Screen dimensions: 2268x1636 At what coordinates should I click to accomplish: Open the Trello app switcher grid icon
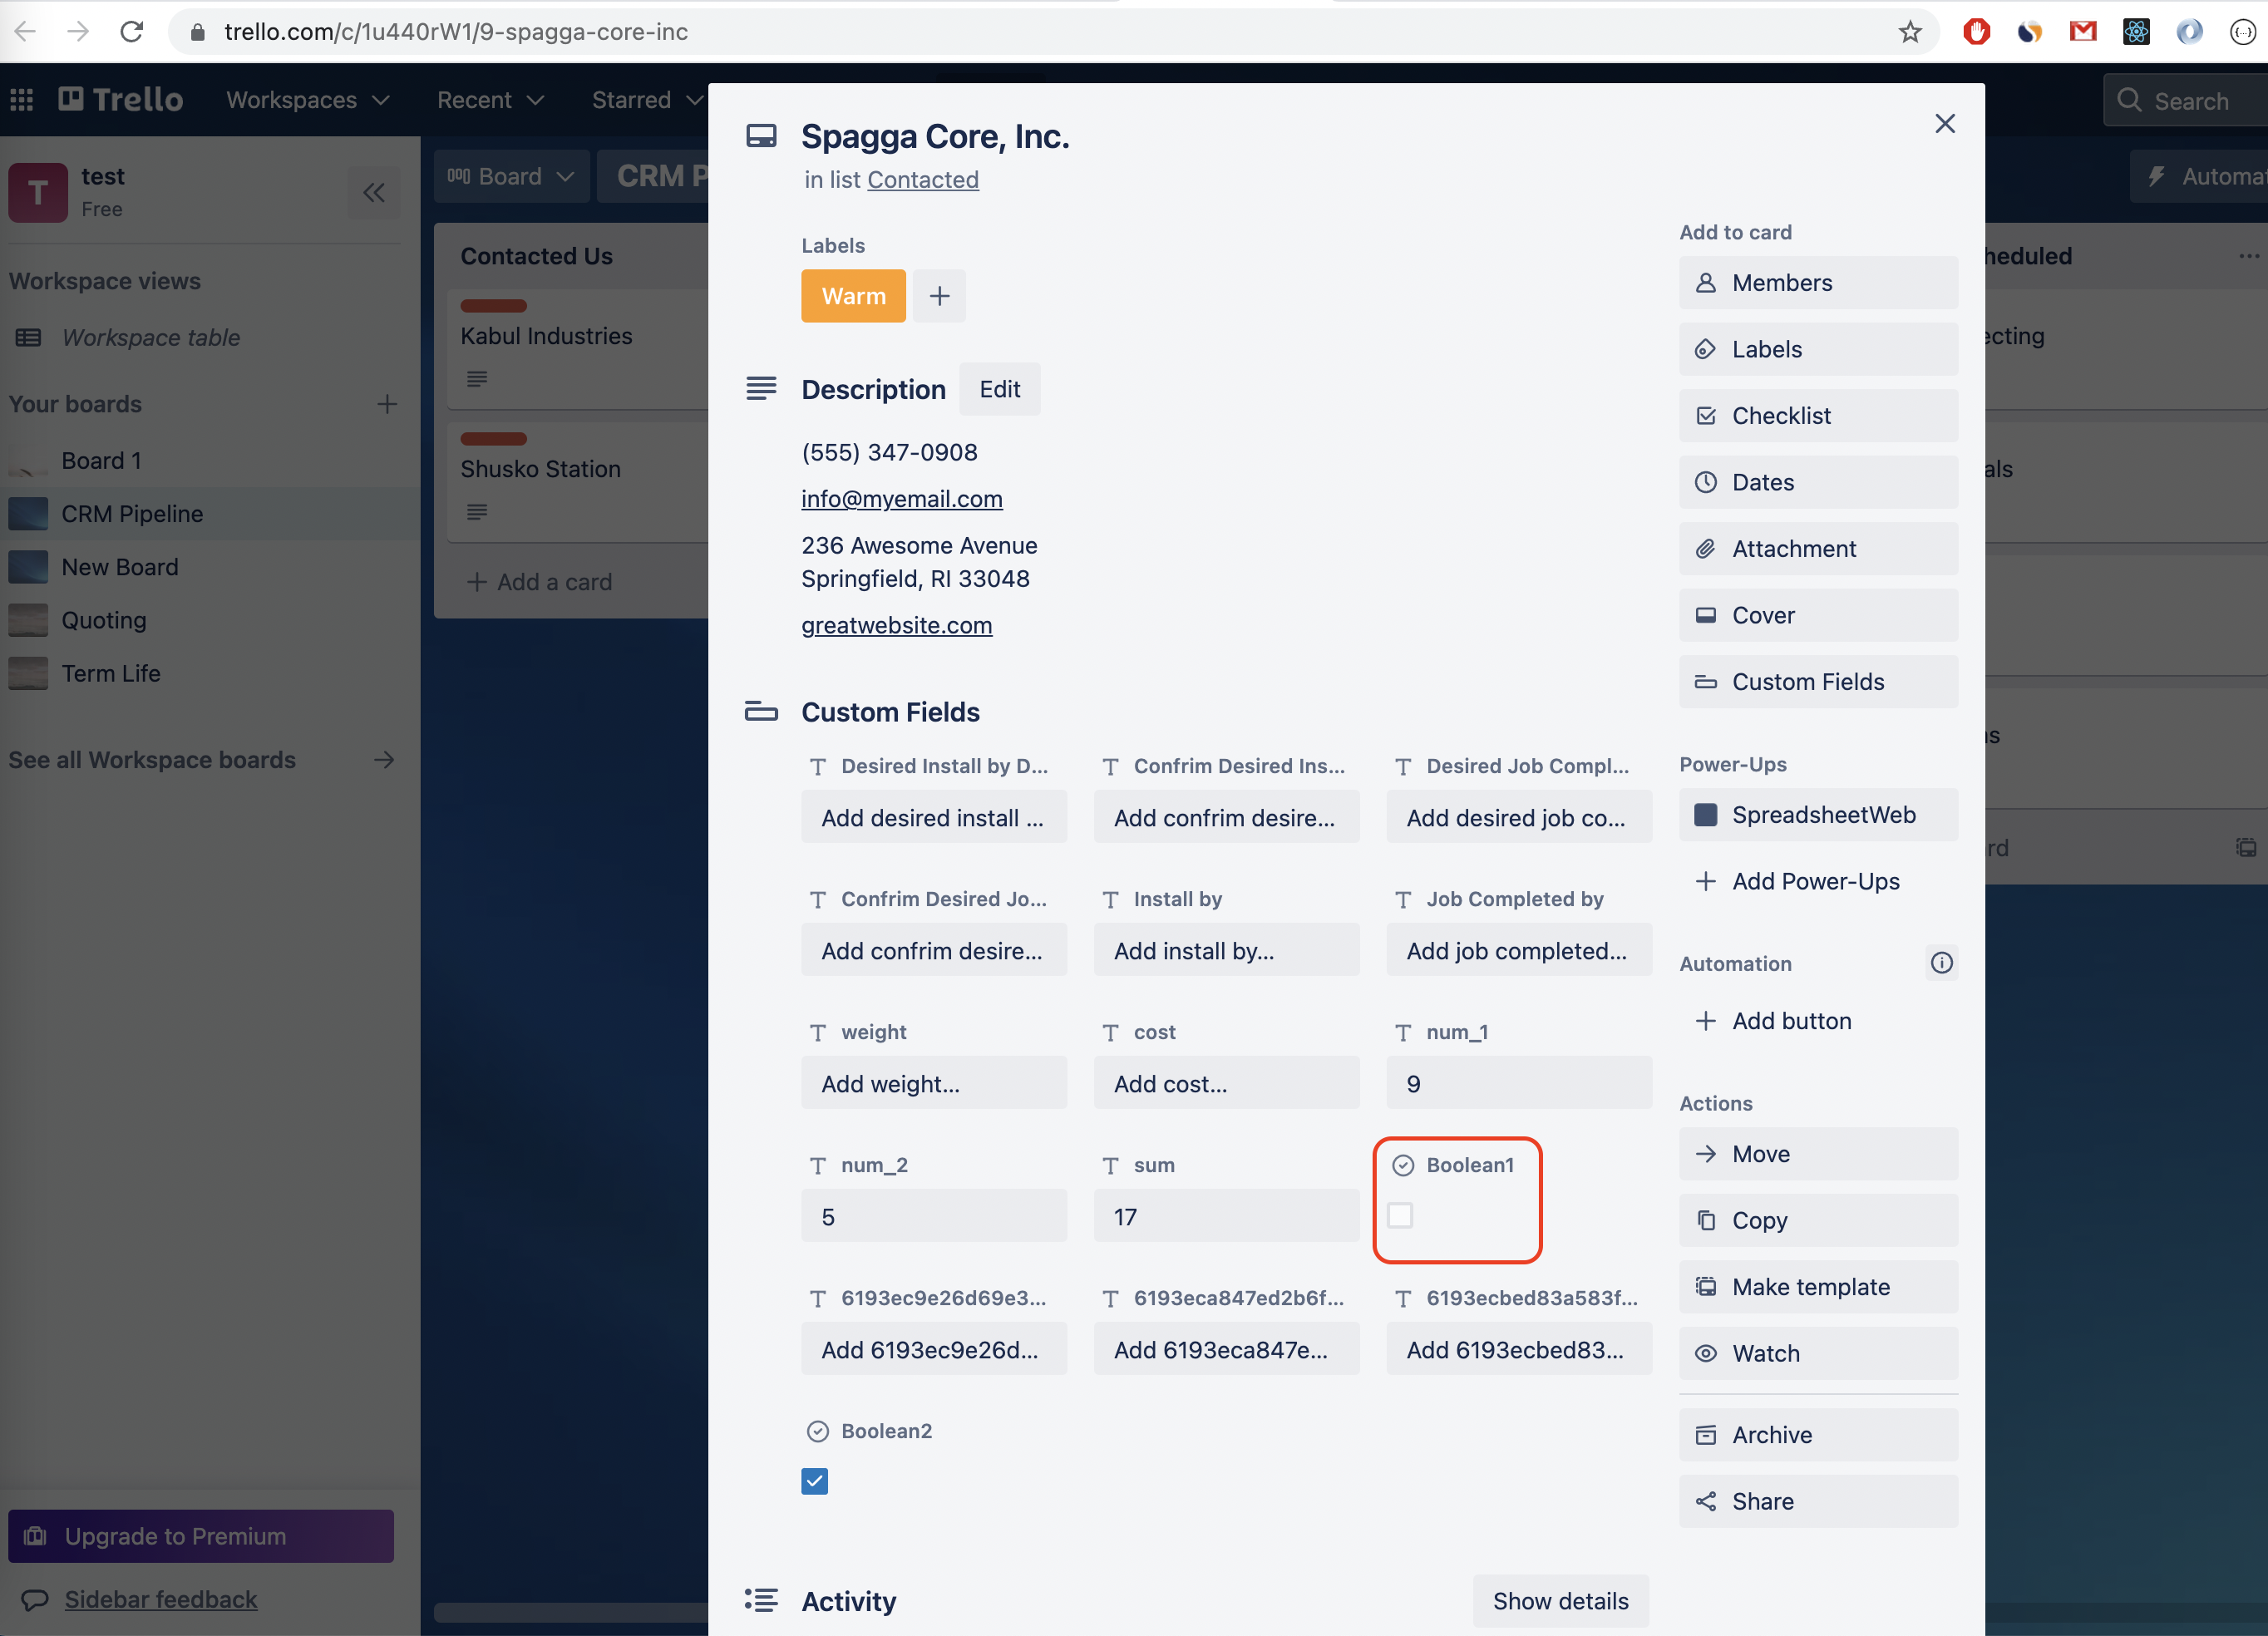[x=22, y=100]
